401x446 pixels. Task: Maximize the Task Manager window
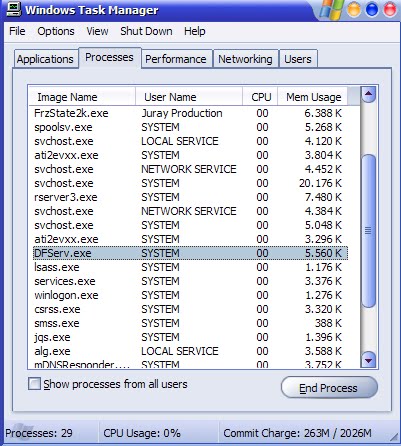[372, 9]
